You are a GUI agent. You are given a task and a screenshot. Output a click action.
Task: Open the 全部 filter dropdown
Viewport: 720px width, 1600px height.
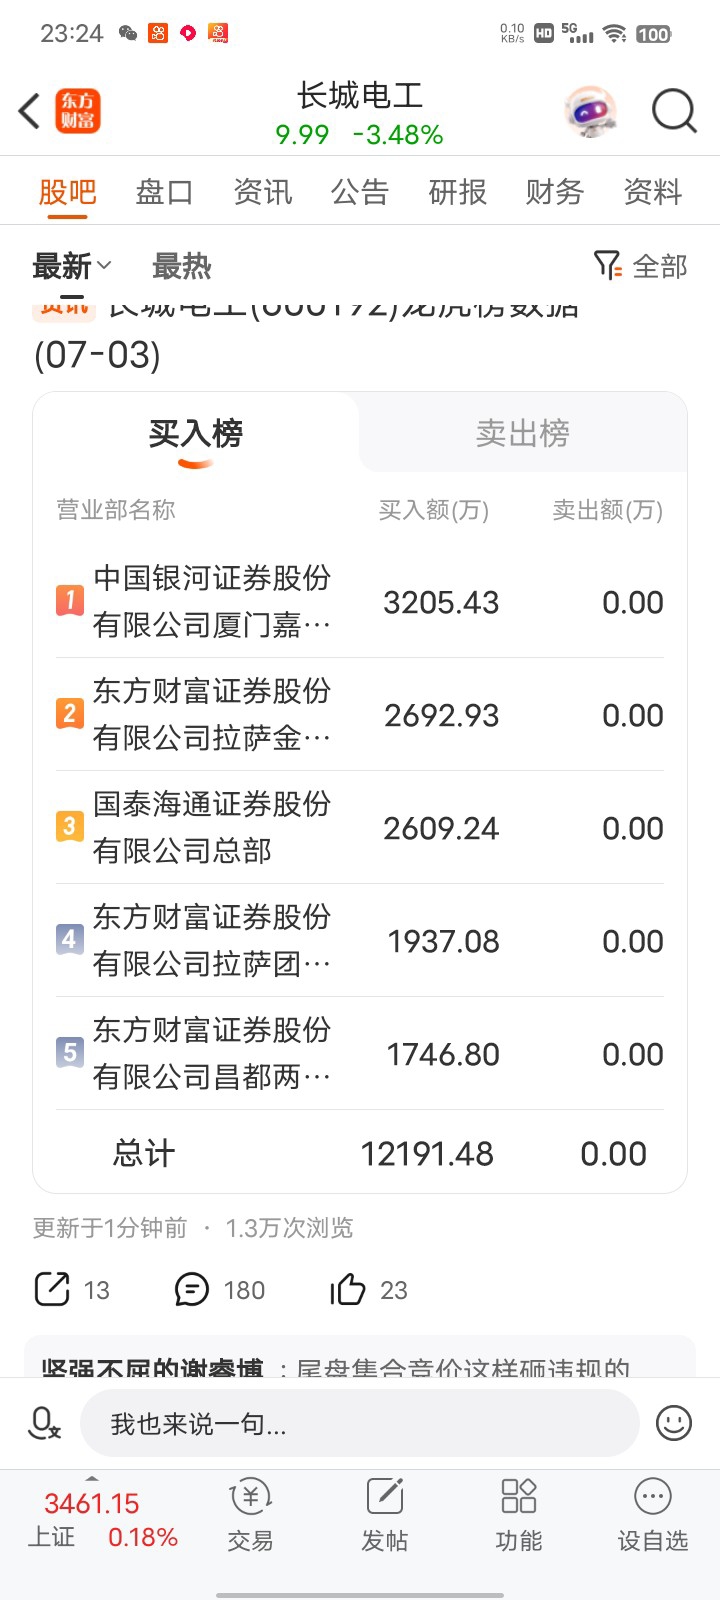click(640, 266)
